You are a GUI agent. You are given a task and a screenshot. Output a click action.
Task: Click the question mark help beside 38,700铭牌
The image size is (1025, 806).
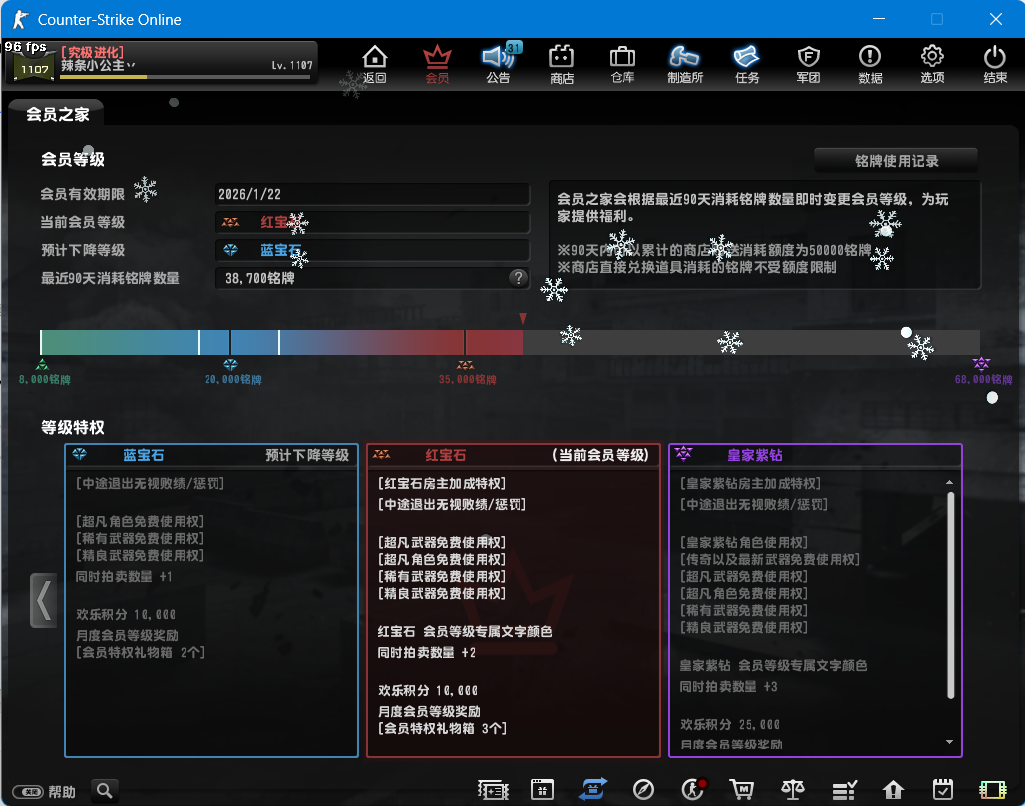tap(518, 278)
